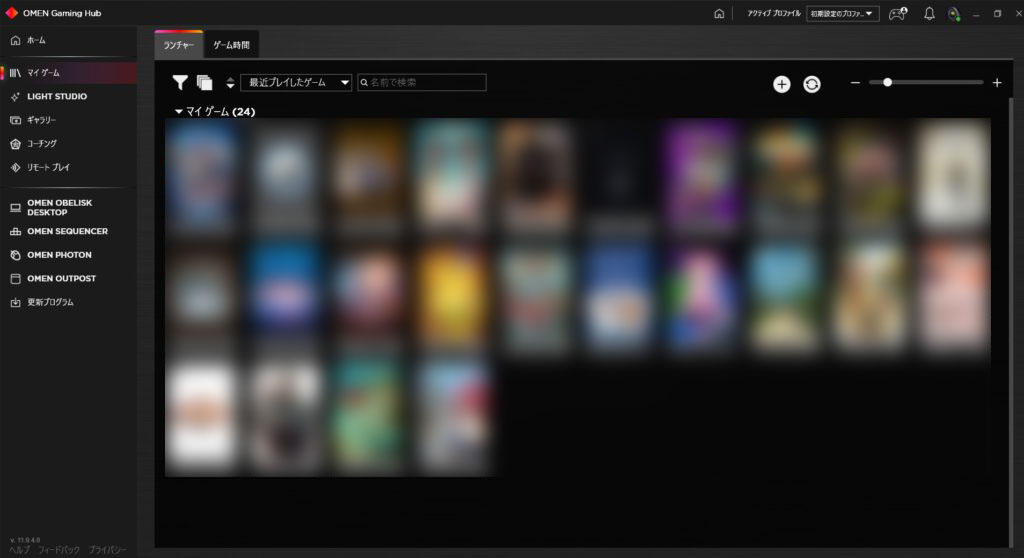
Task: Click the add game plus icon
Action: tap(781, 84)
